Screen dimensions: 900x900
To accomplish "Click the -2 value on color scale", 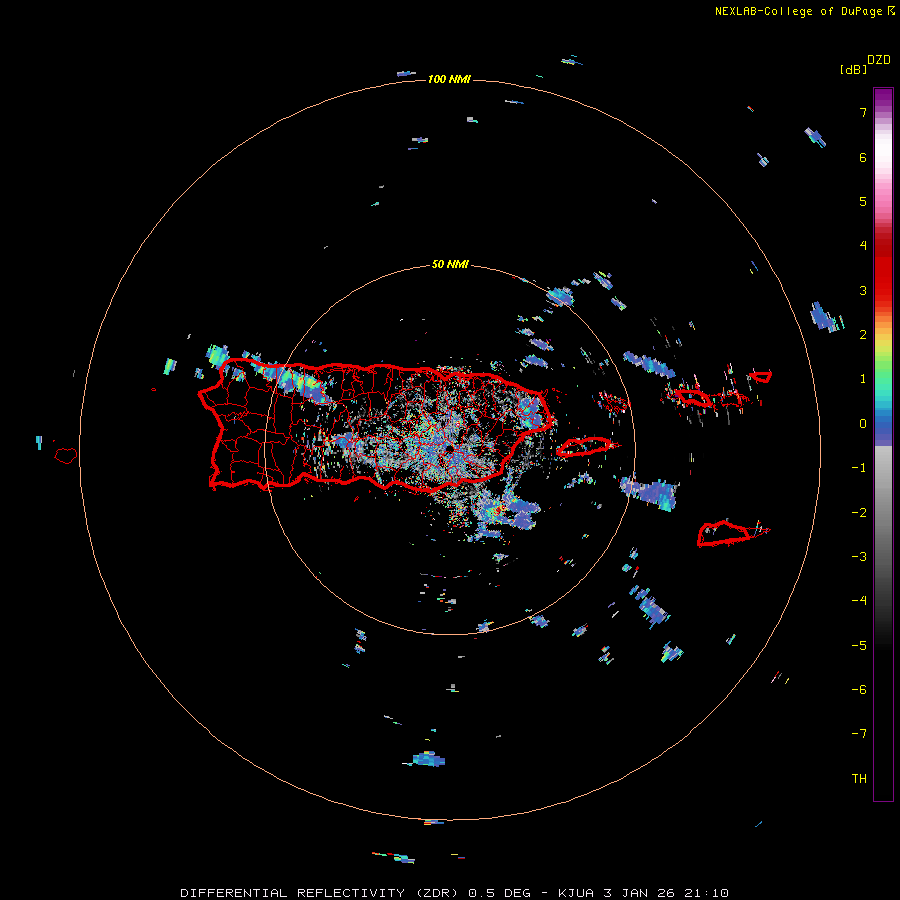I will pos(859,513).
